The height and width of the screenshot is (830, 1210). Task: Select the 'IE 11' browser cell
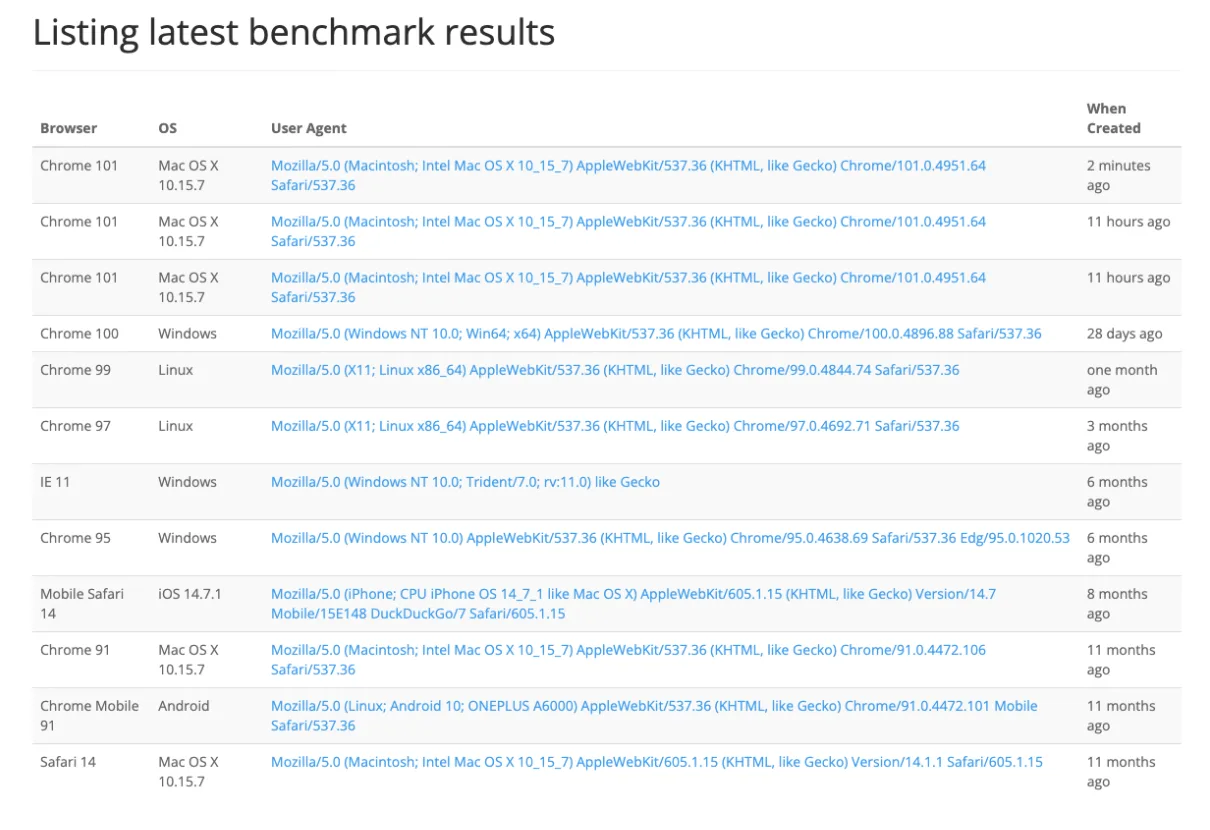coord(55,482)
